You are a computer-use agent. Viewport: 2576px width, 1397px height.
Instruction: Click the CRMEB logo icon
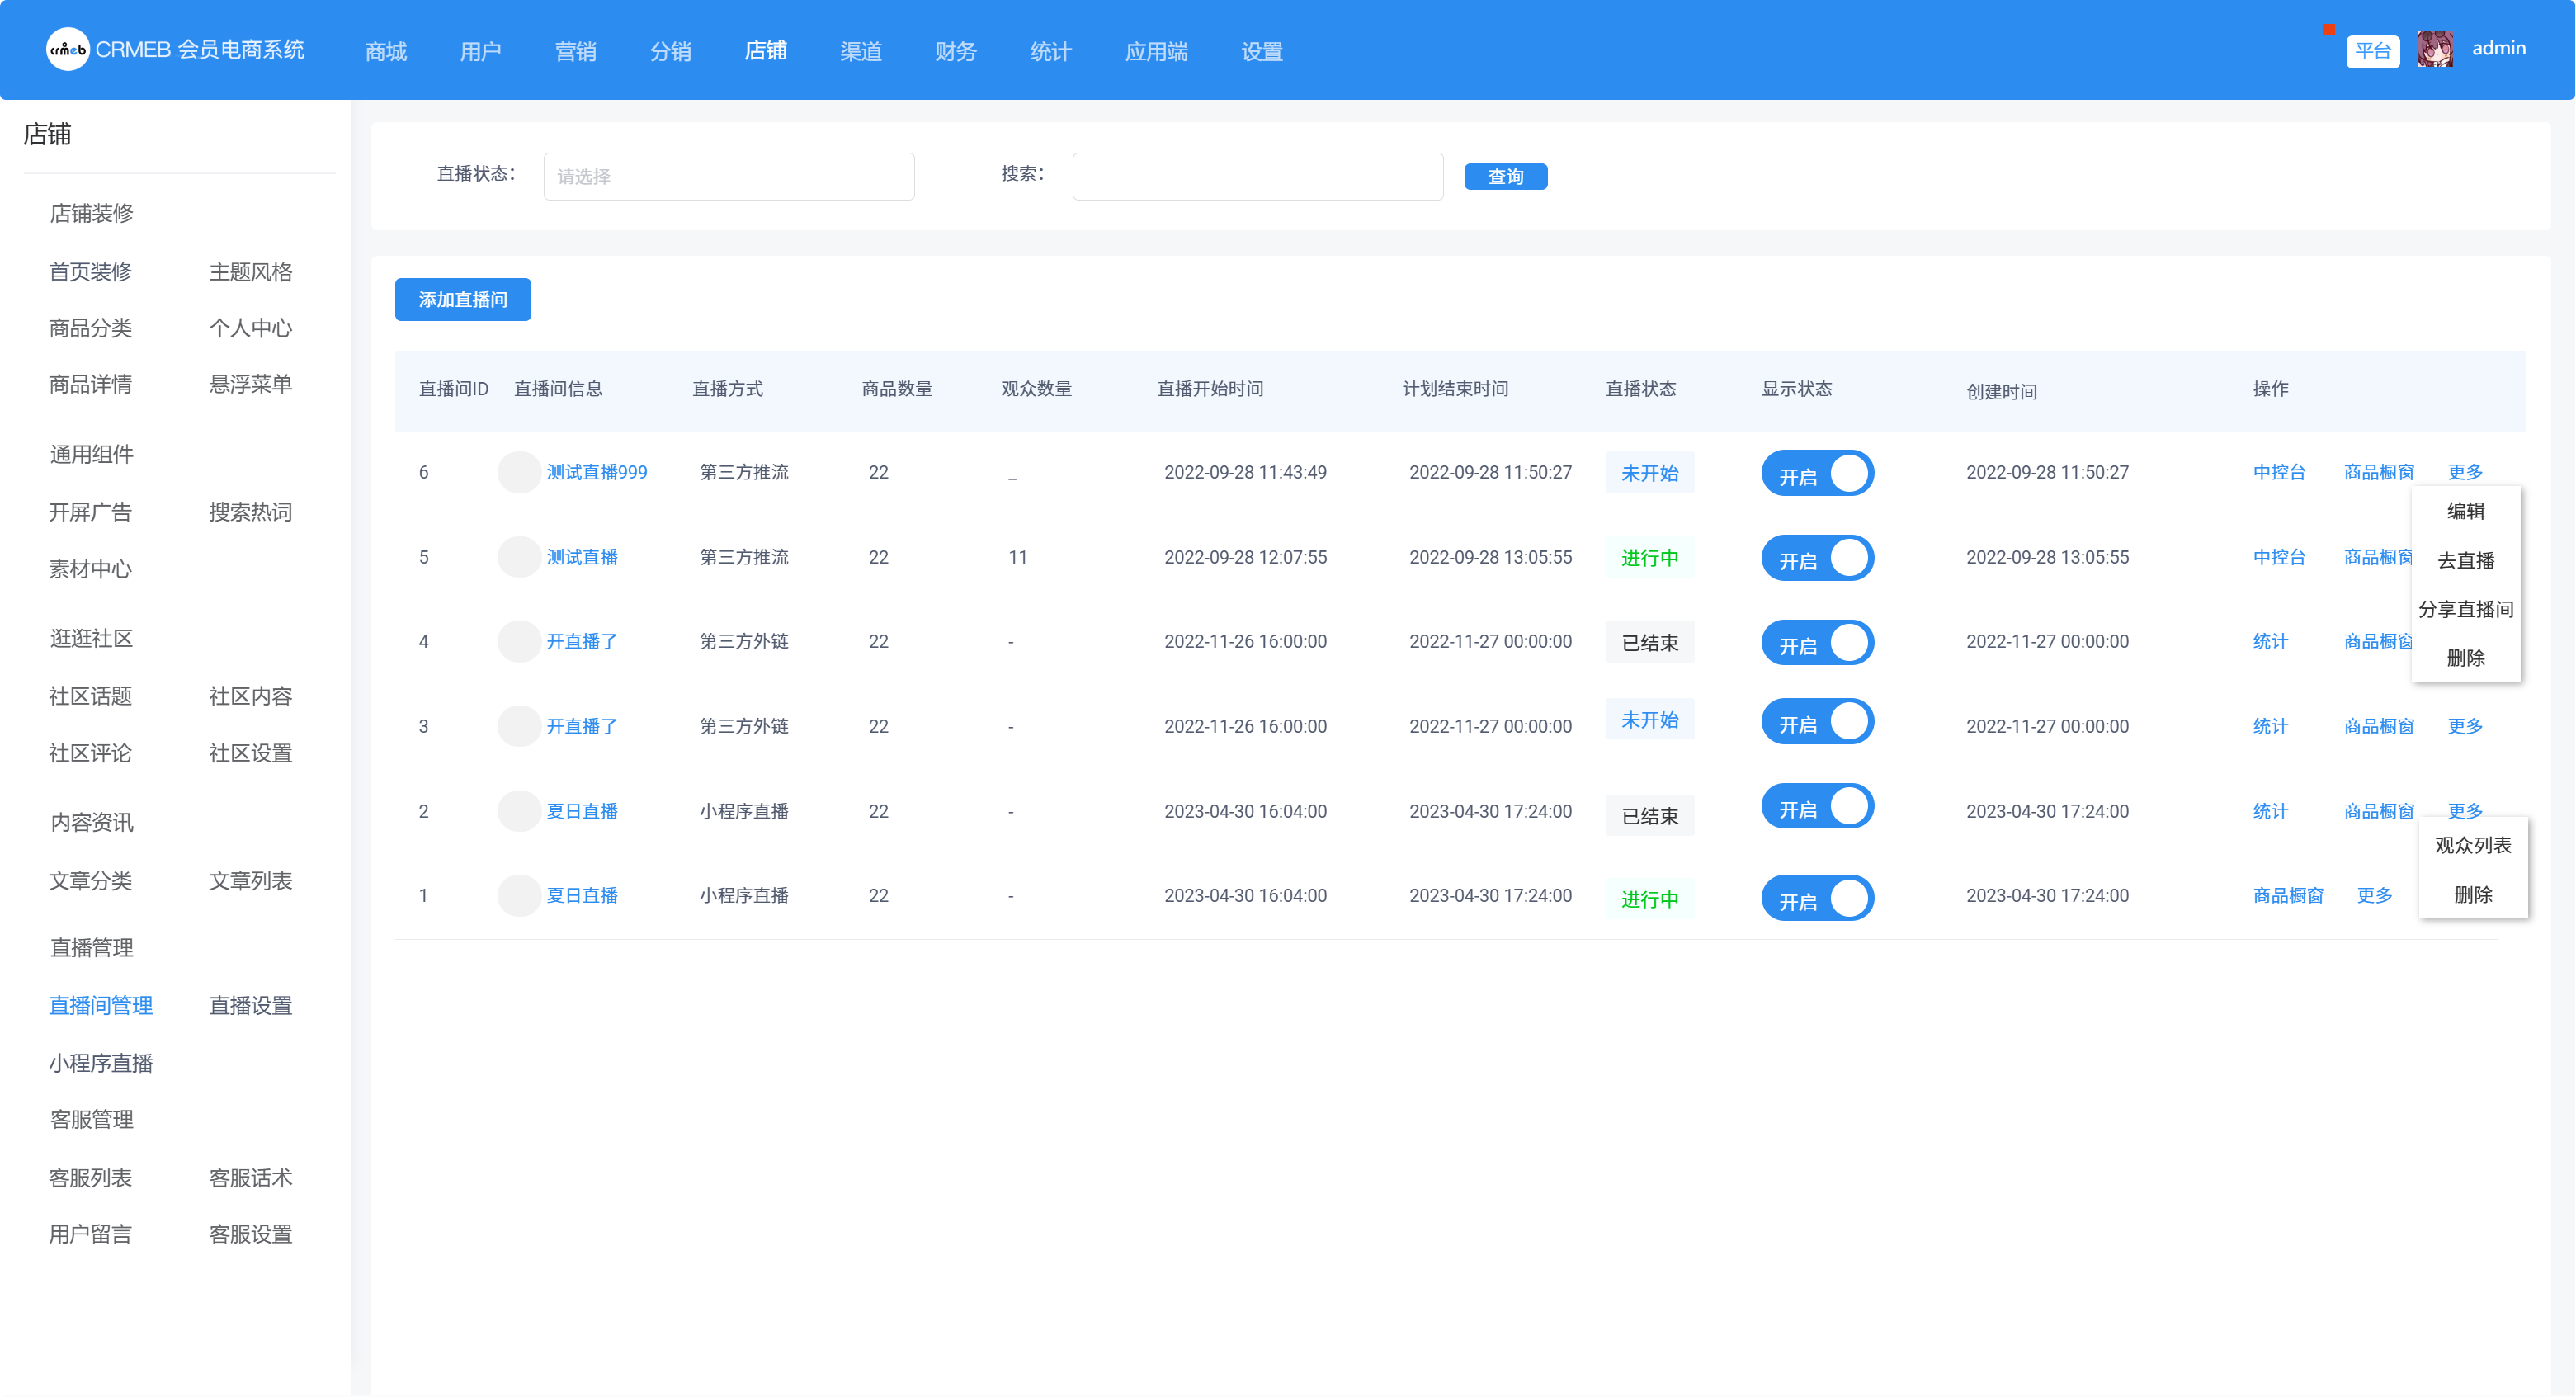[x=68, y=49]
